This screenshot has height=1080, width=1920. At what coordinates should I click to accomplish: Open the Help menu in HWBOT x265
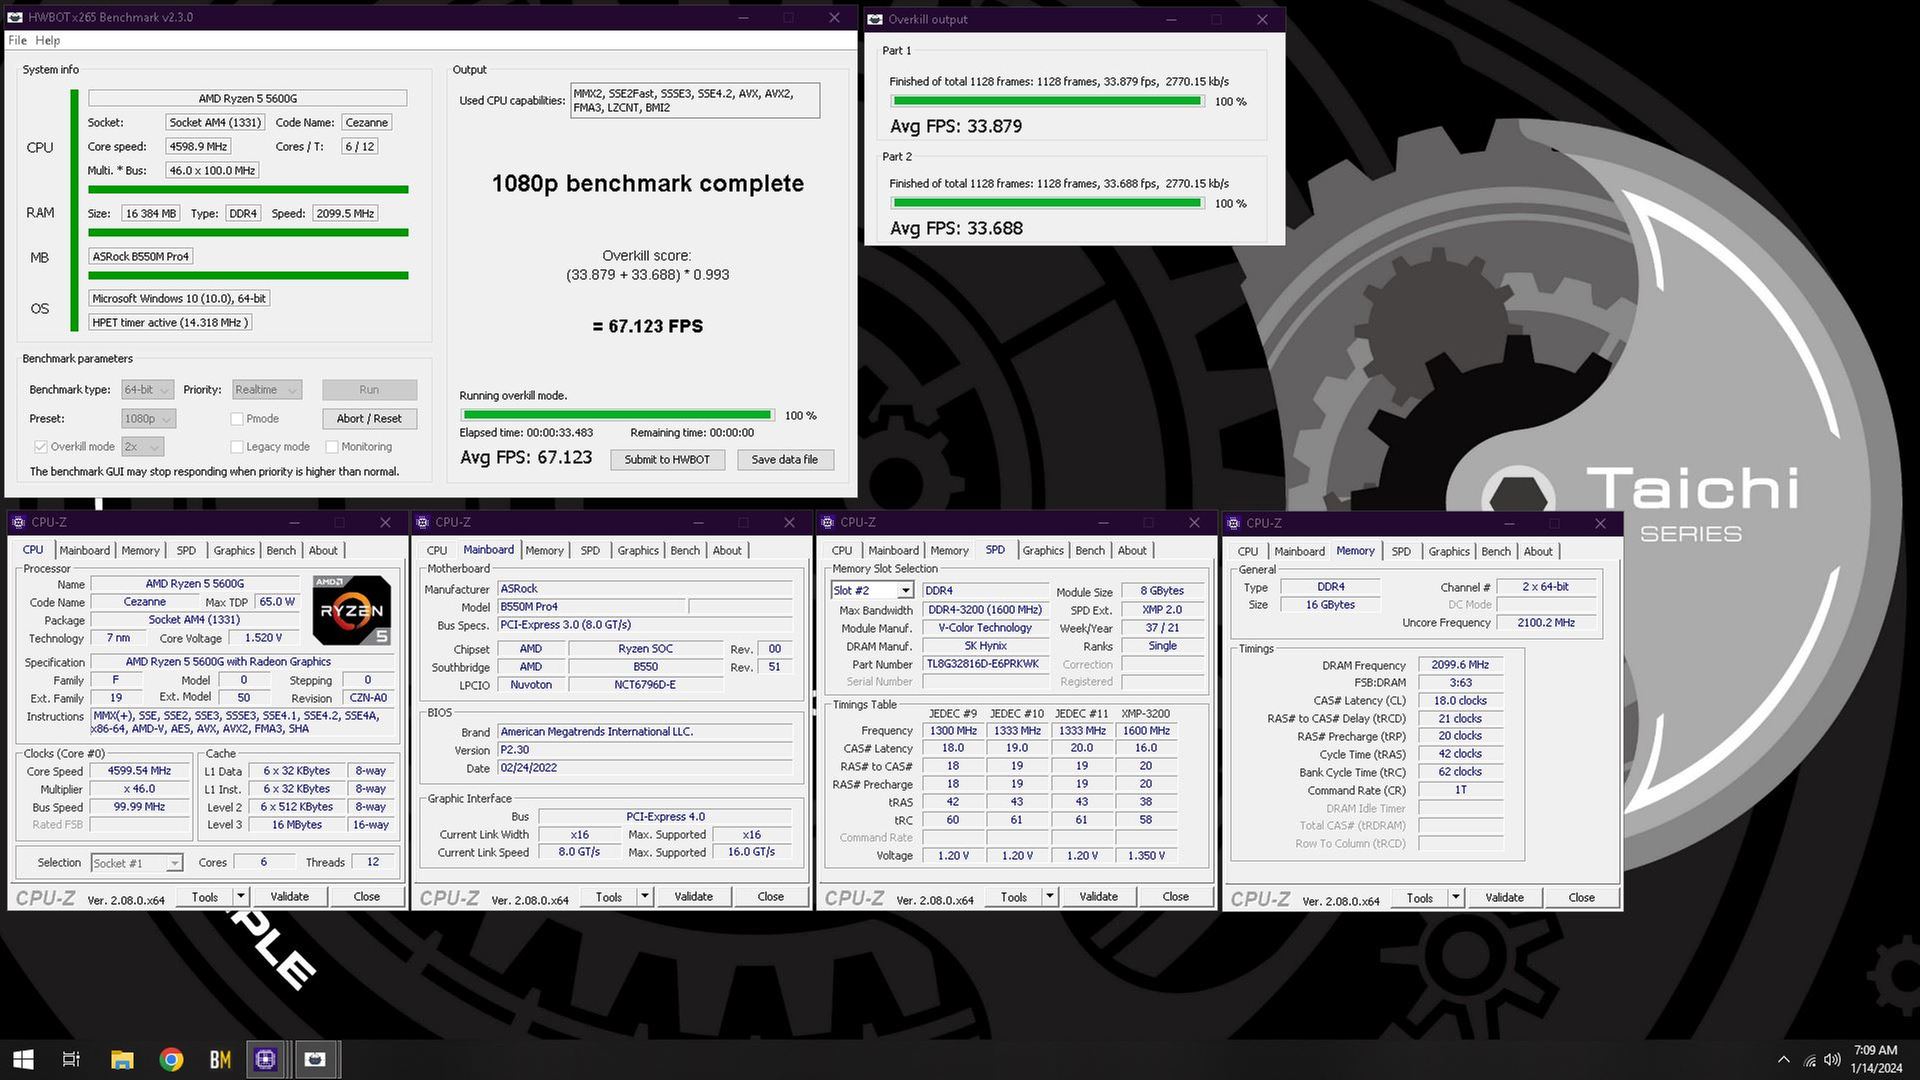click(48, 41)
